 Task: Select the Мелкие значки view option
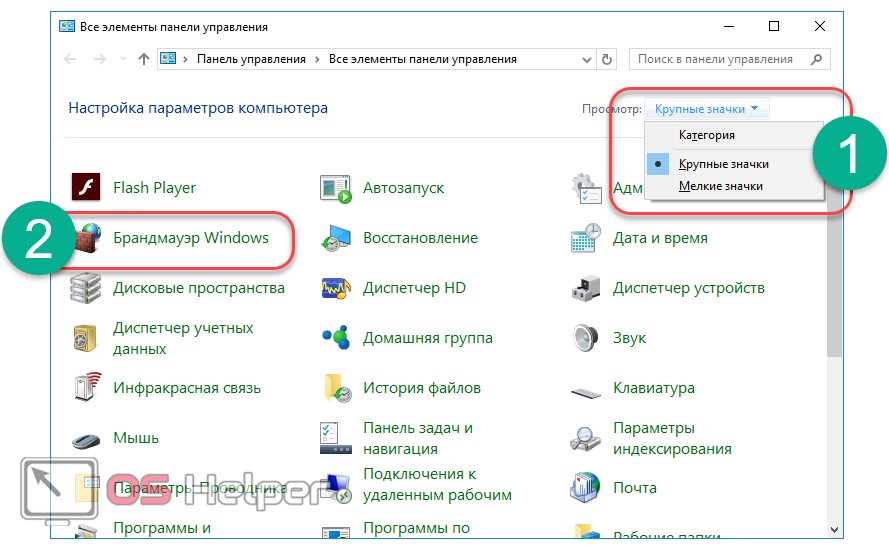click(x=720, y=186)
